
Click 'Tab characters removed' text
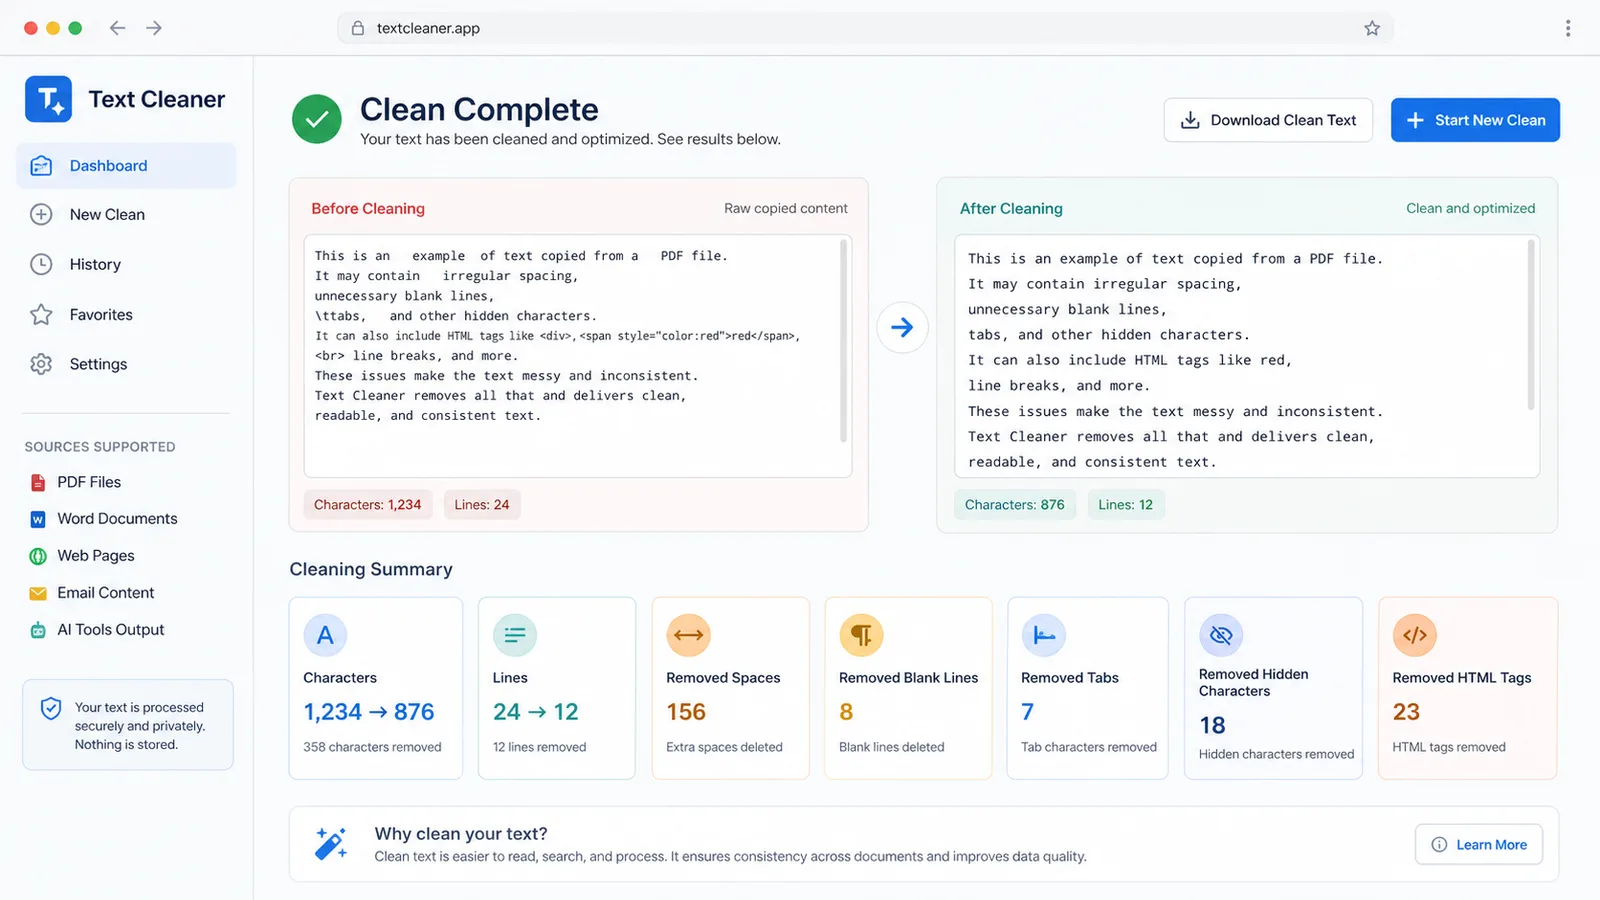[x=1089, y=747]
